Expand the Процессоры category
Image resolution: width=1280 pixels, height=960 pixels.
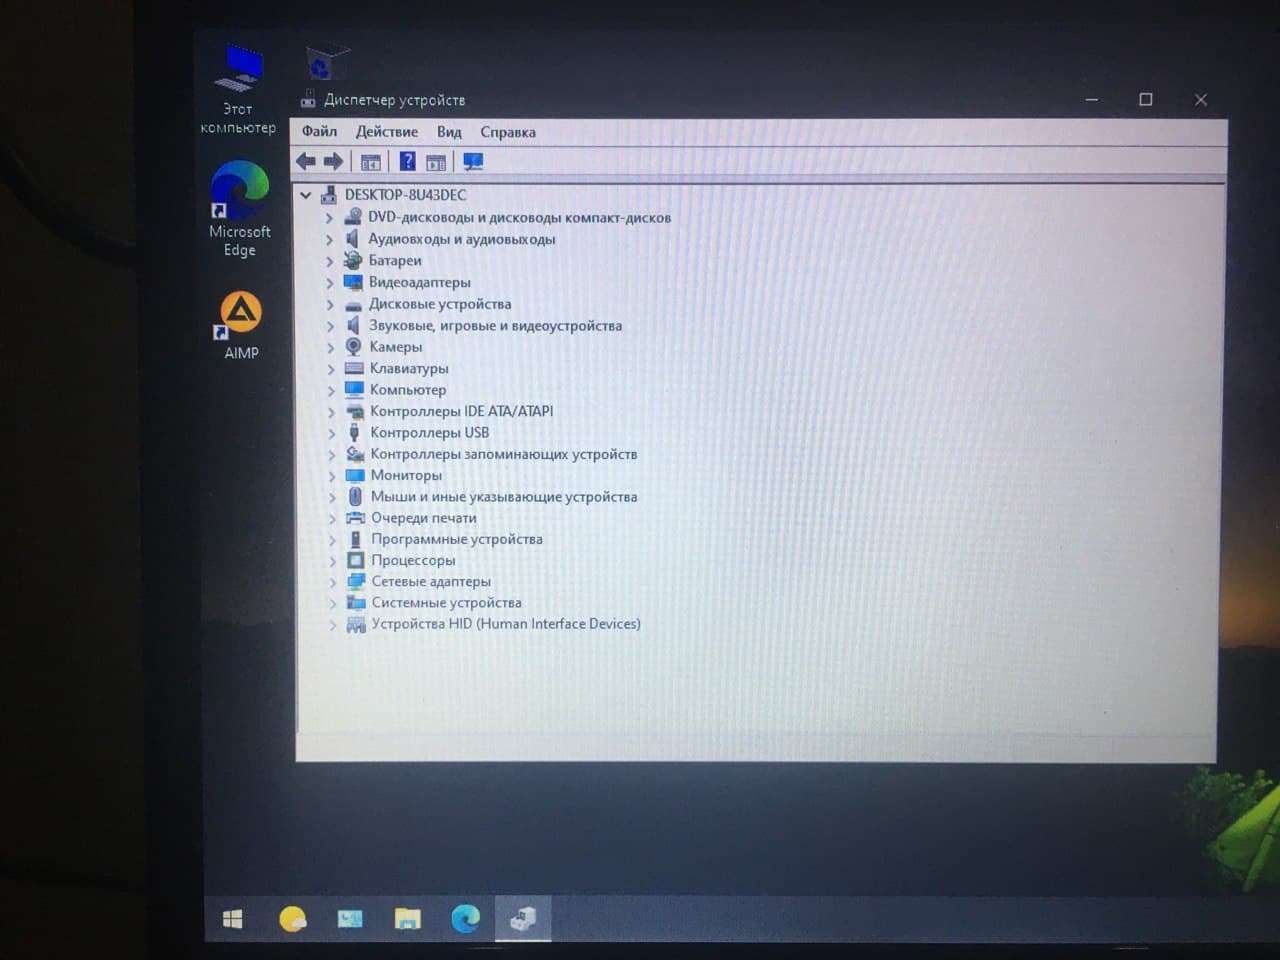click(332, 560)
